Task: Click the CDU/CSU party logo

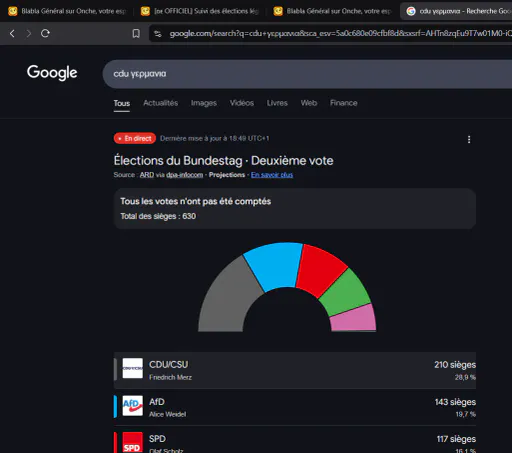Action: (x=132, y=368)
